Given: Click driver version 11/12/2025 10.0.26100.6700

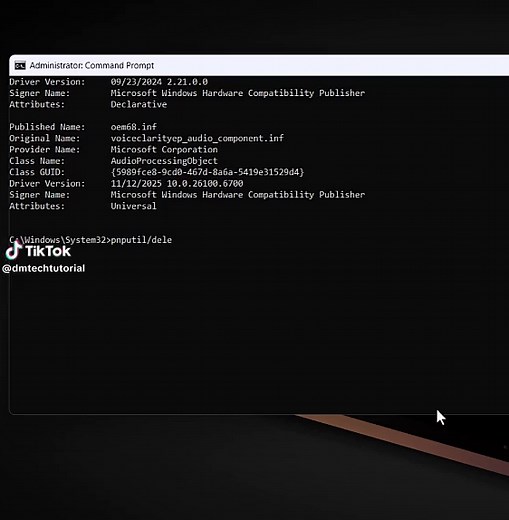Looking at the screenshot, I should pyautogui.click(x=177, y=184).
